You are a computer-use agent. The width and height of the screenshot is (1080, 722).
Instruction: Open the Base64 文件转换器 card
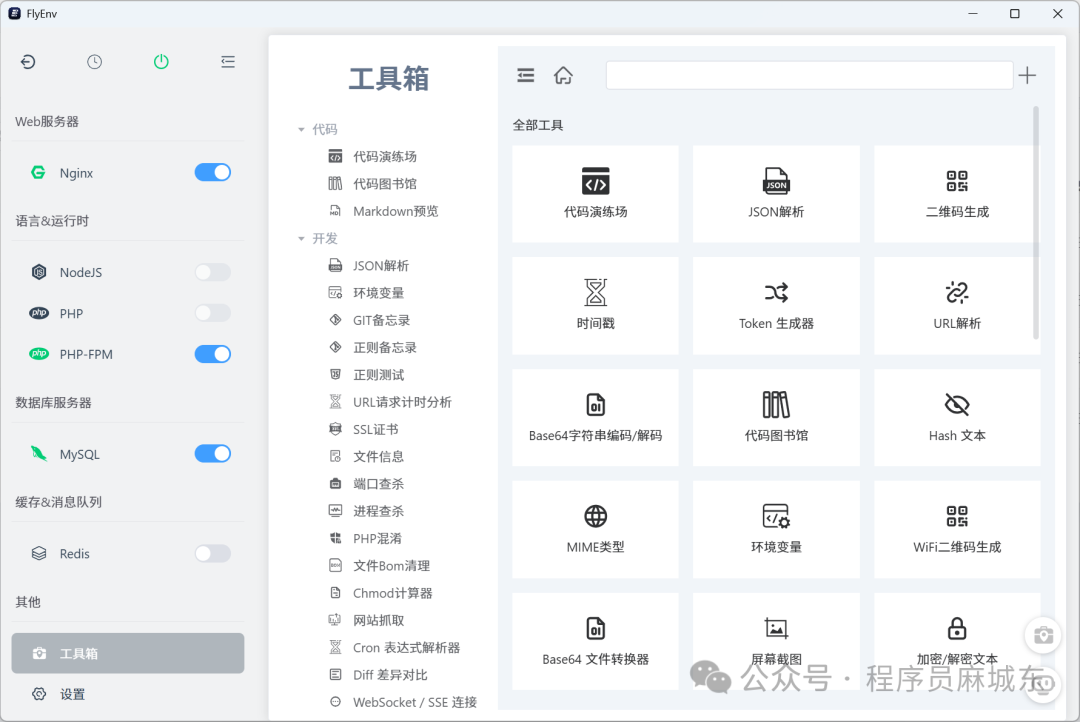(x=595, y=641)
